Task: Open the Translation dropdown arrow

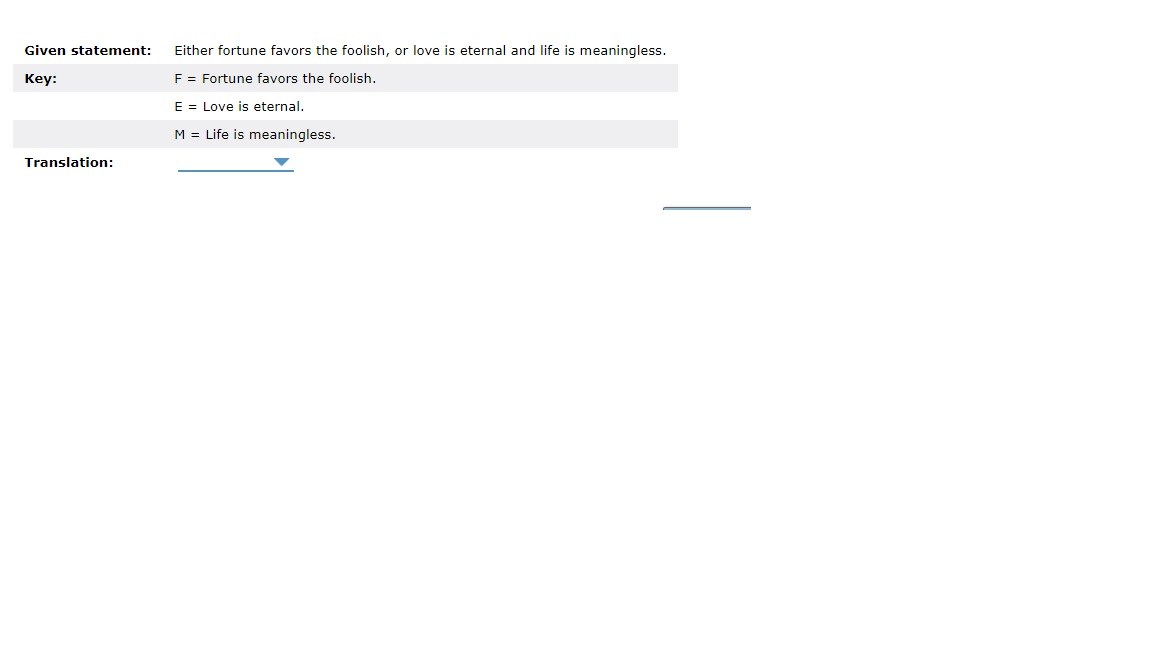Action: pyautogui.click(x=281, y=162)
